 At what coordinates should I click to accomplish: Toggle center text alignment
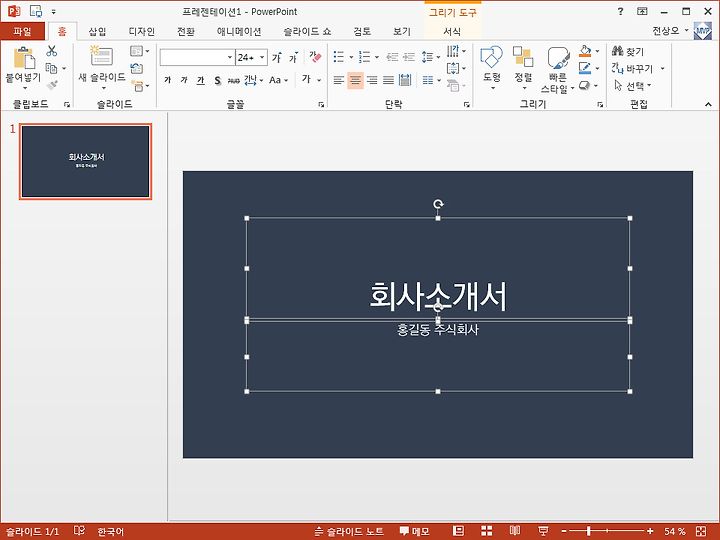pos(355,80)
